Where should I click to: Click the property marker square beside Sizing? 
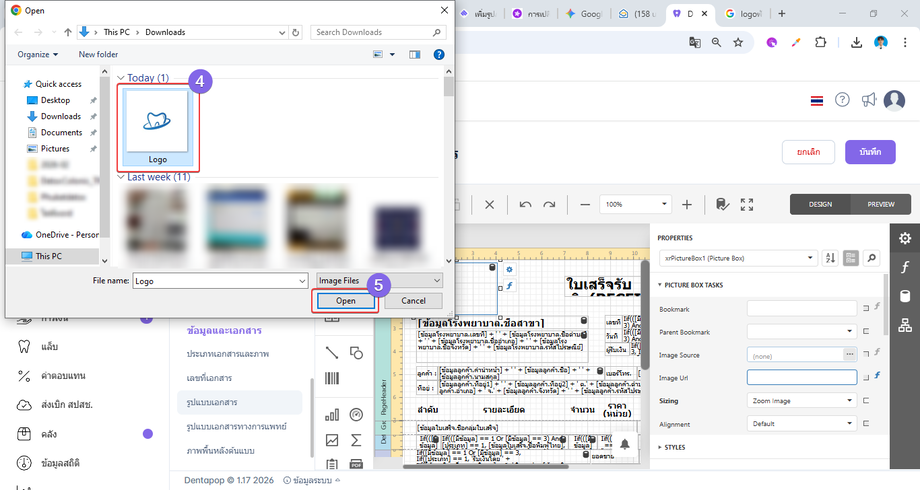866,400
